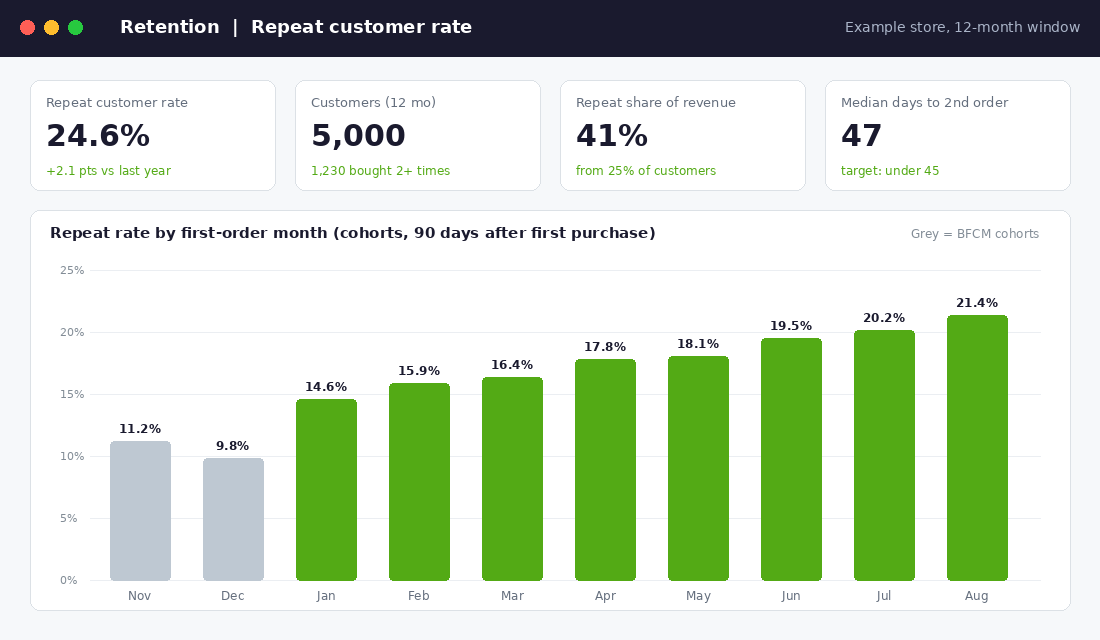
Task: Click the 10% y-axis tick label
Action: (x=72, y=456)
